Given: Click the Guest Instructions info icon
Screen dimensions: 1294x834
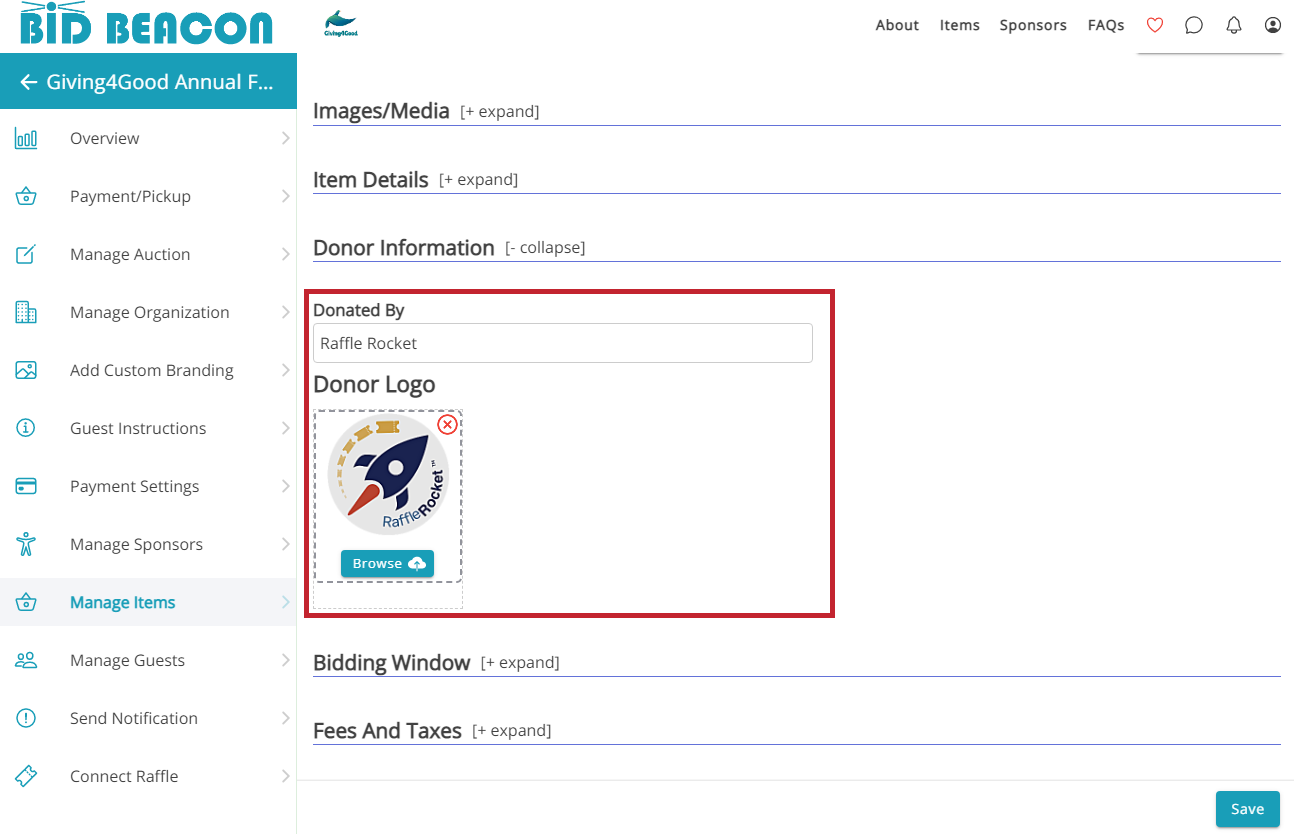Looking at the screenshot, I should (26, 429).
